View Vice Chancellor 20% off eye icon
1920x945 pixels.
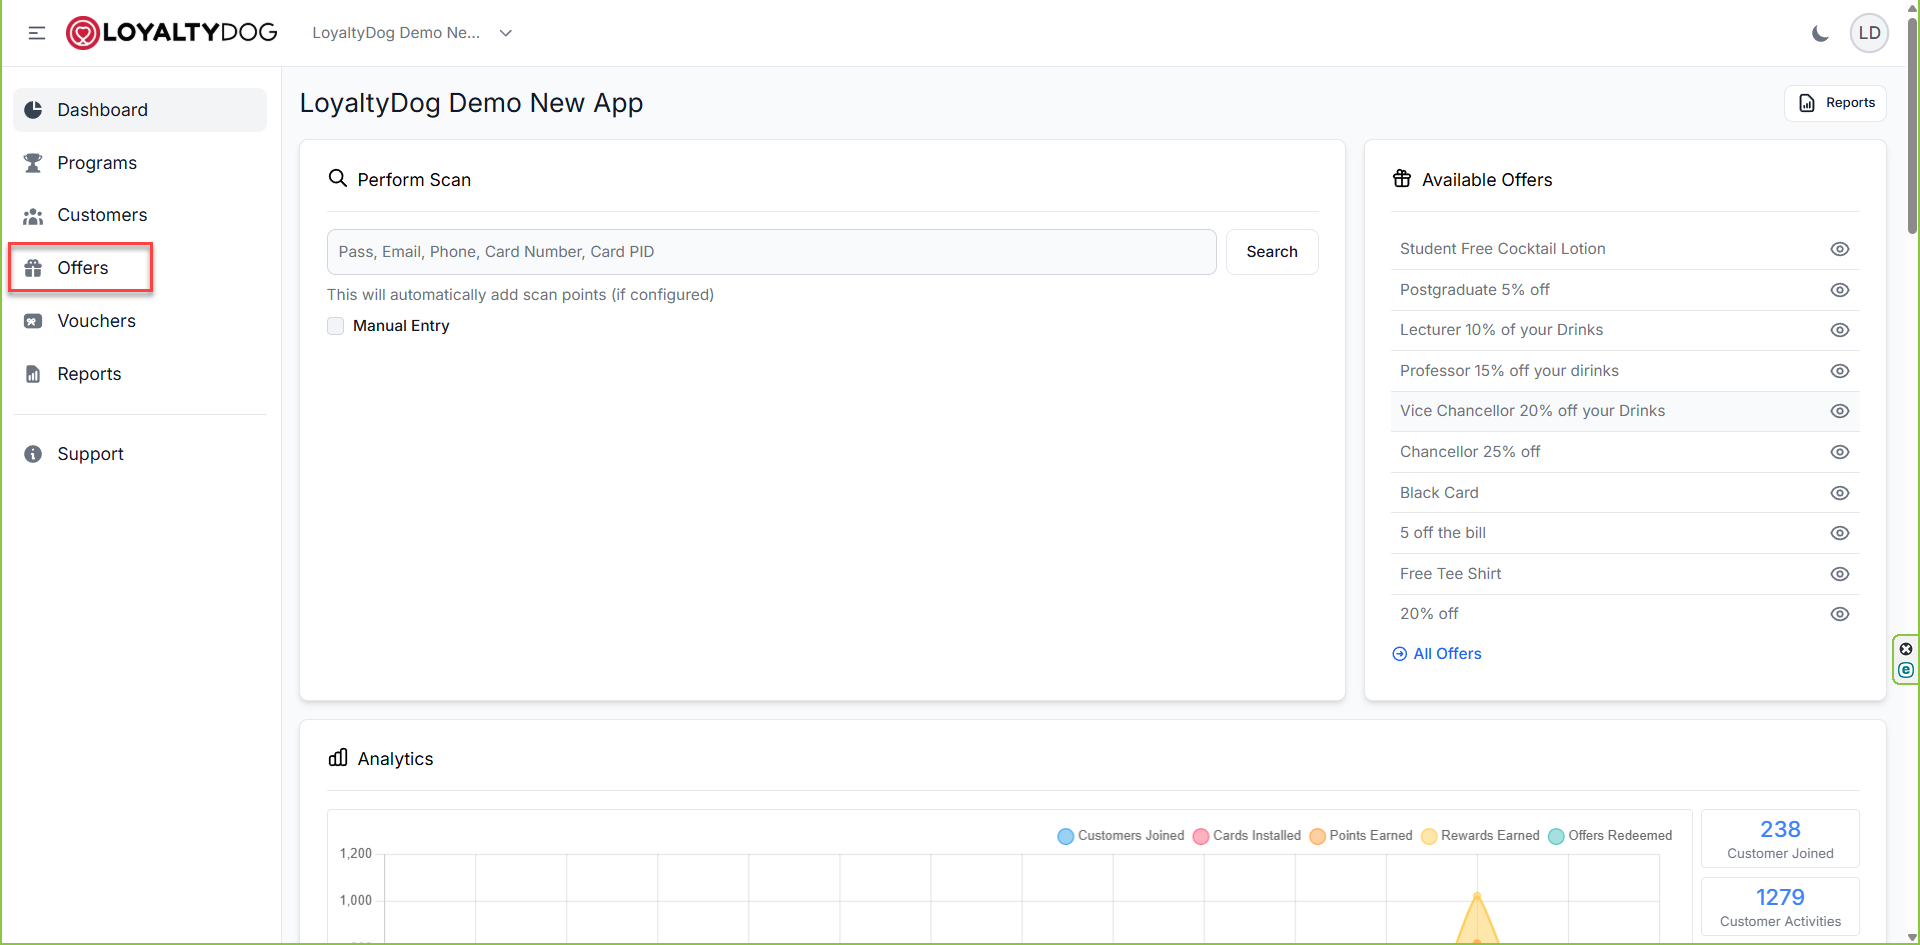click(1840, 411)
